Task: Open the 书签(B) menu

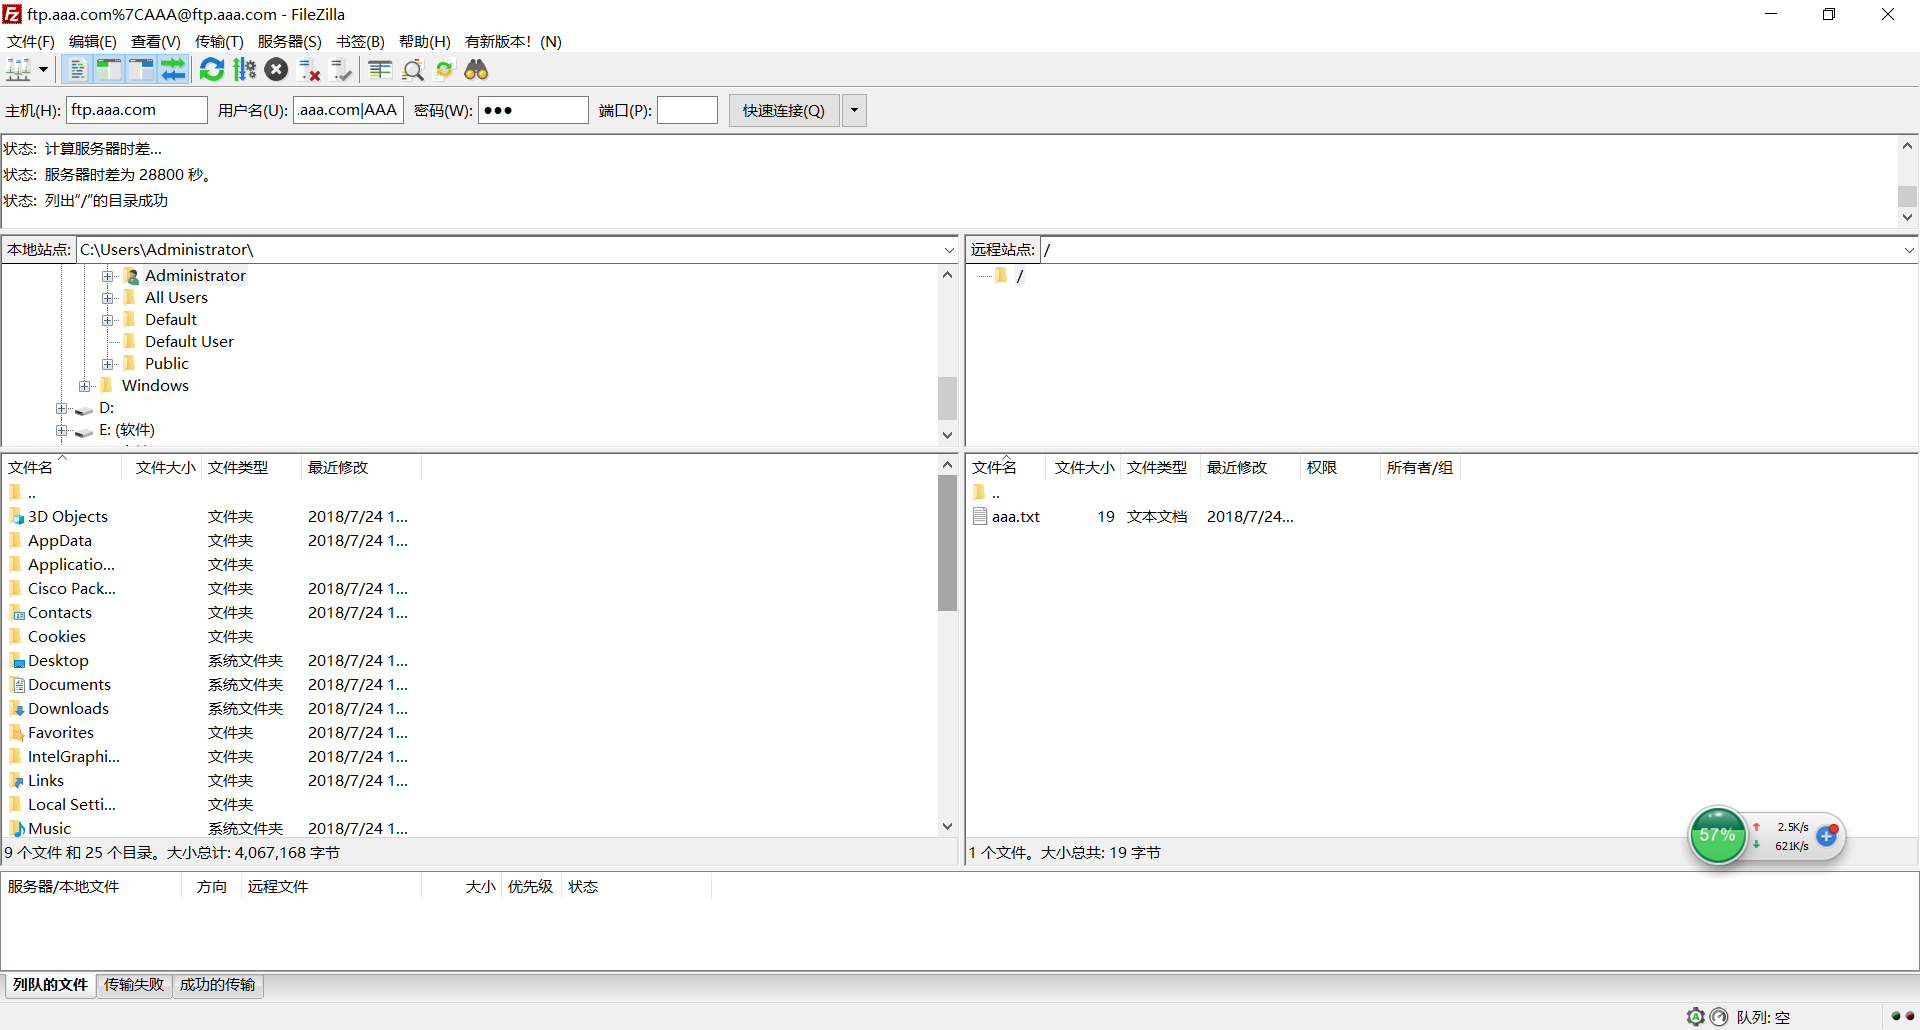Action: [x=361, y=41]
